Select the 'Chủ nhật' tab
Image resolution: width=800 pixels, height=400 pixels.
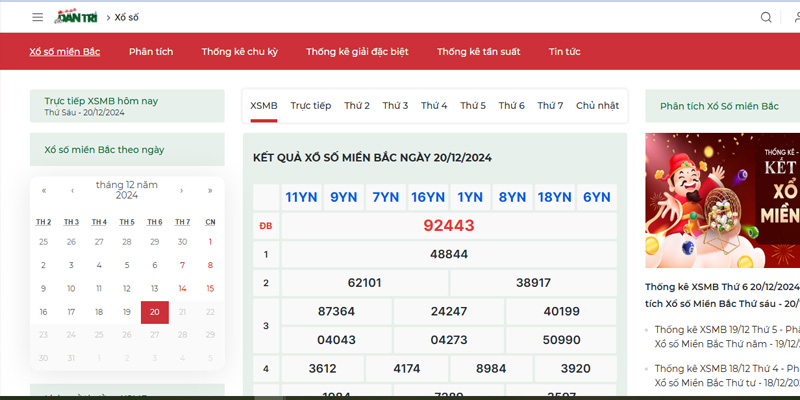tap(597, 105)
